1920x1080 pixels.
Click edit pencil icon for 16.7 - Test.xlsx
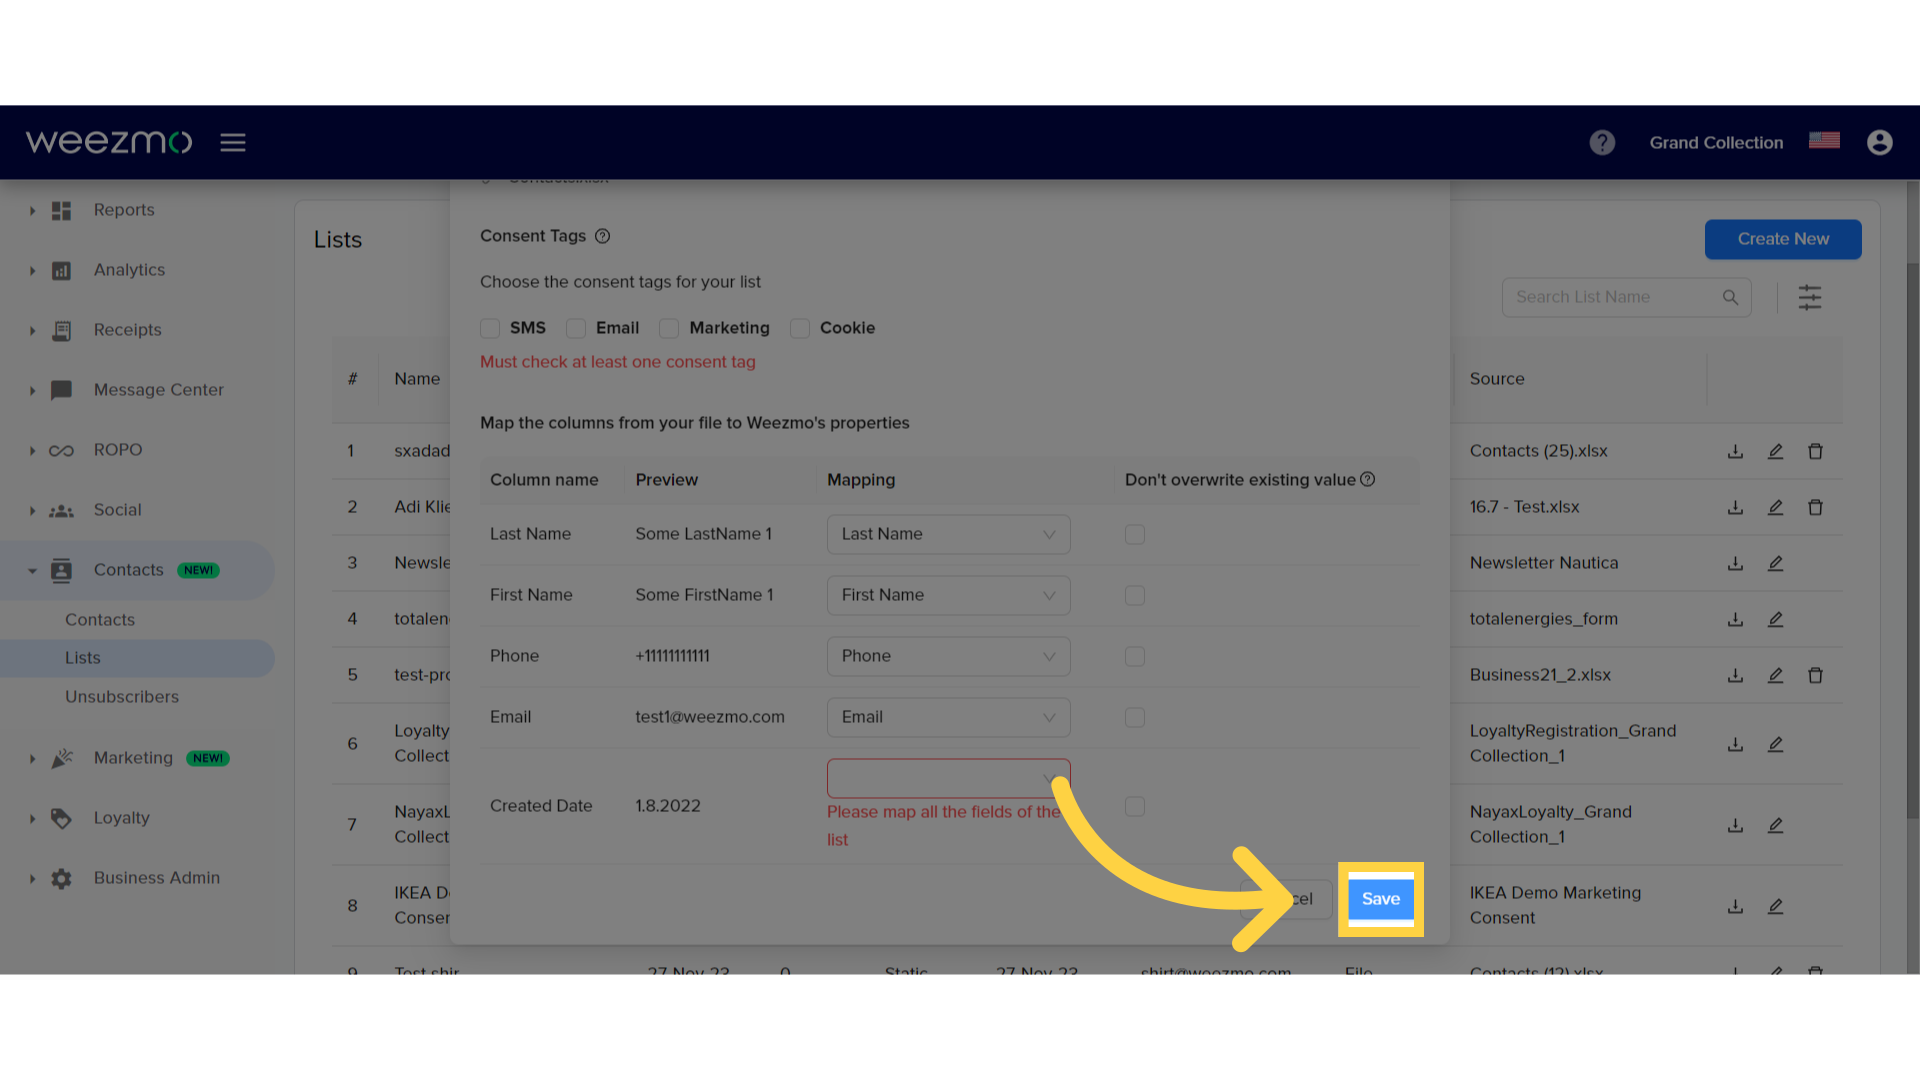coord(1775,506)
